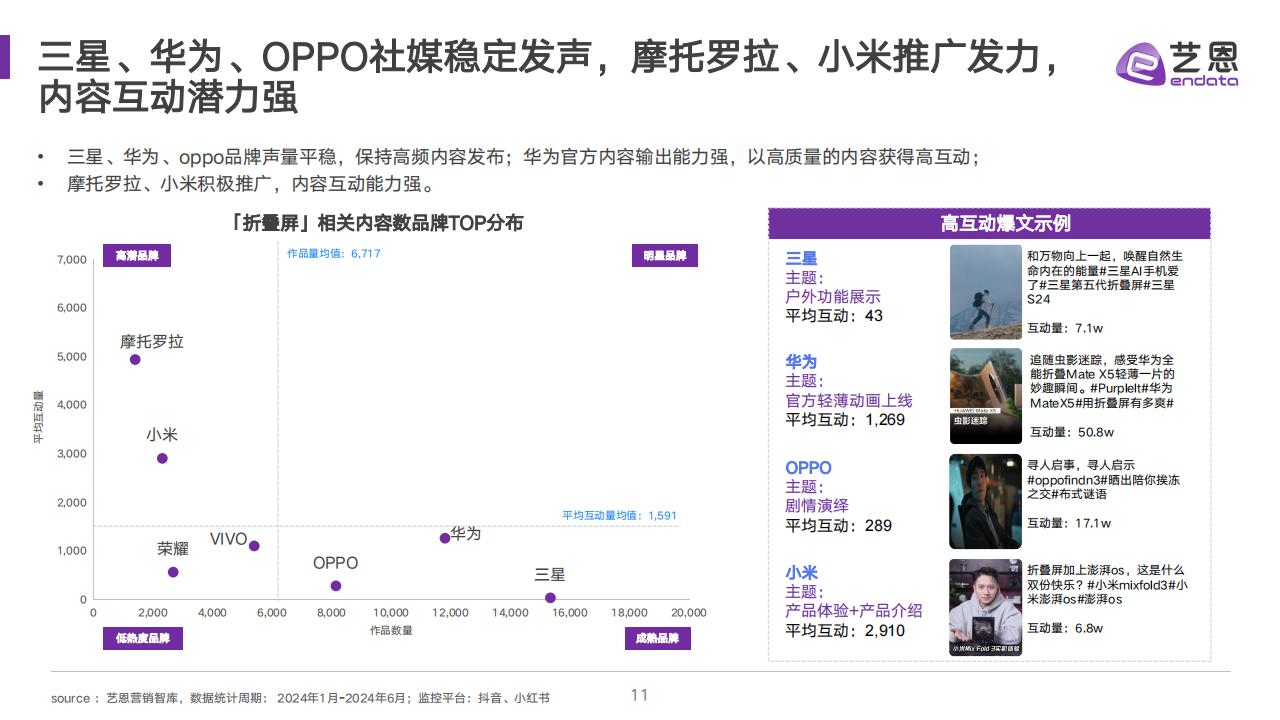The image size is (1280, 720).
Task: Click the x-axis value 20,000
Action: point(688,613)
